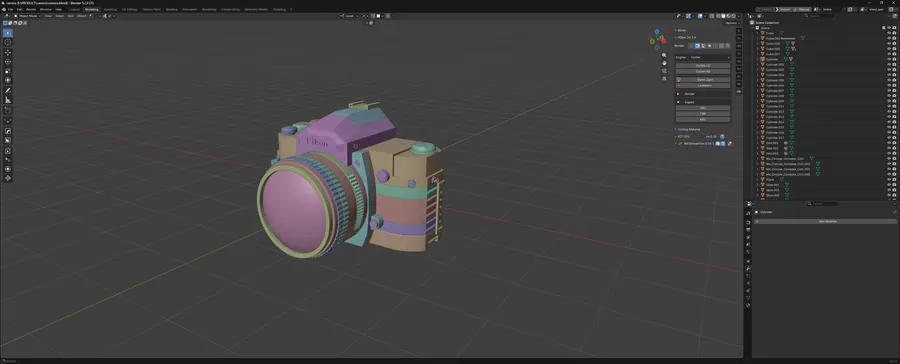The width and height of the screenshot is (900, 364).
Task: Activate the Rotate tool
Action: pos(7,61)
